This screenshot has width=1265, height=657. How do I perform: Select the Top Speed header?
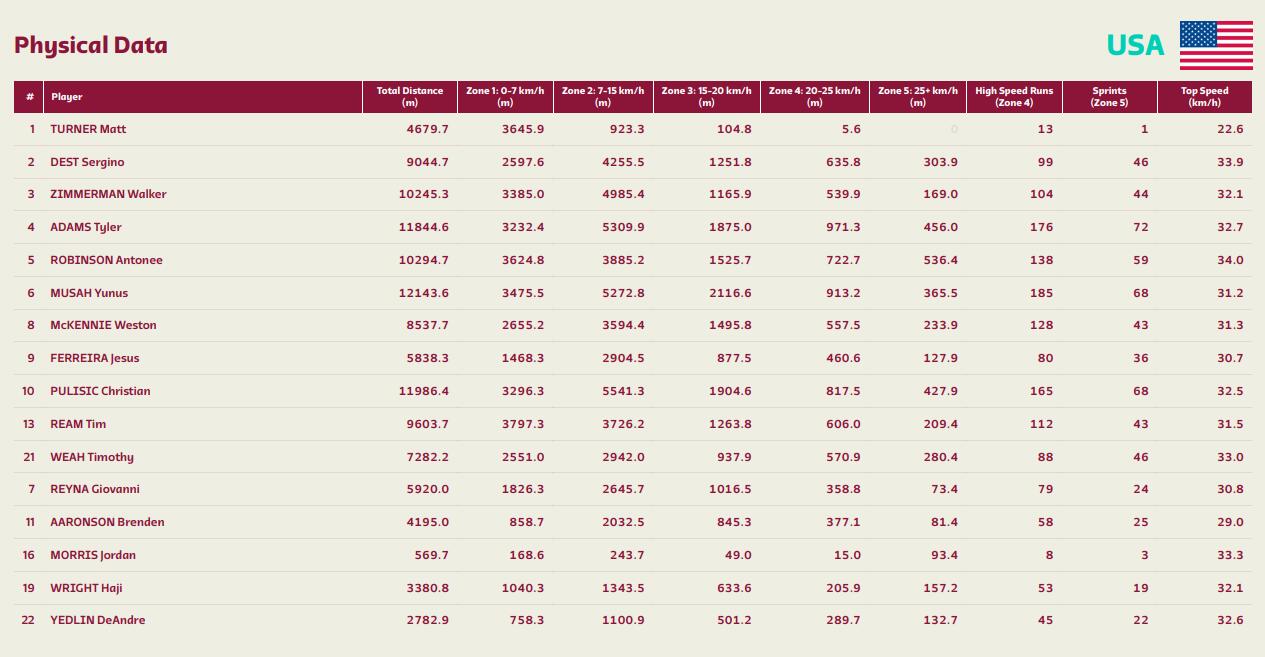1205,97
